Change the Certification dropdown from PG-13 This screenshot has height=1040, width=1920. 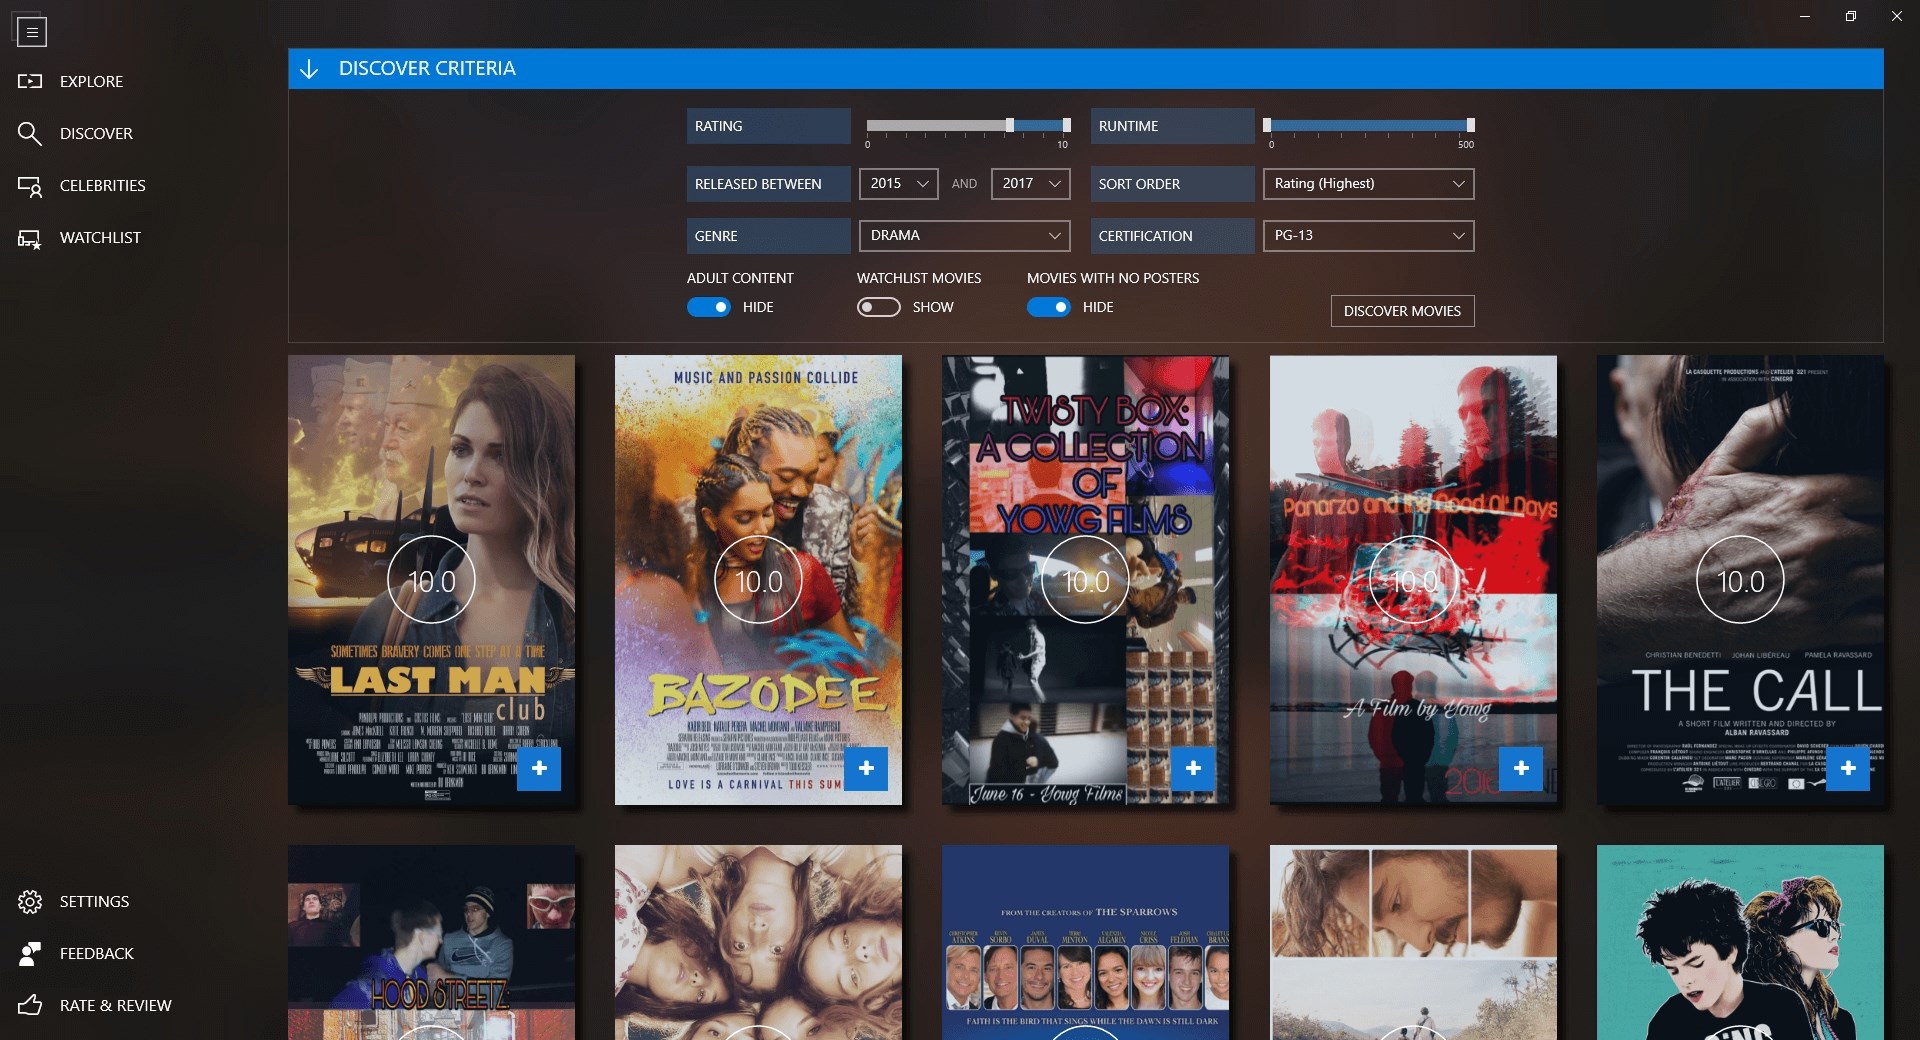[1368, 235]
